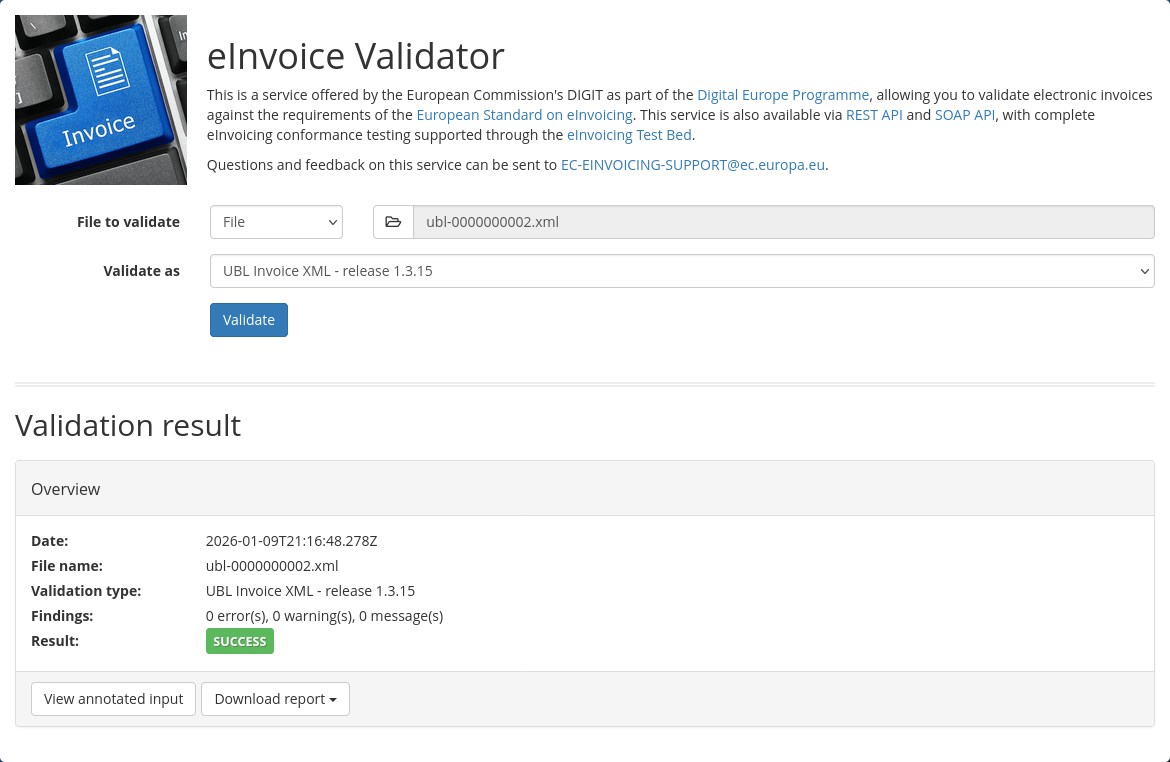The width and height of the screenshot is (1170, 762).
Task: Open the REST API link
Action: 874,115
